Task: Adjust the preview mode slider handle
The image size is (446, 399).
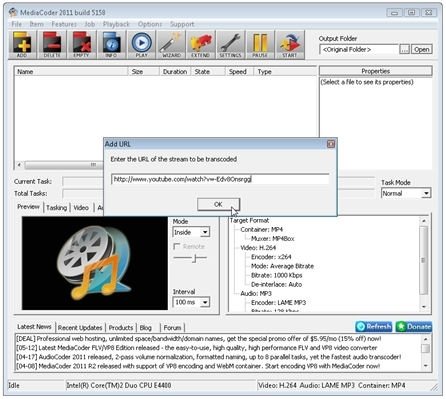Action: tap(195, 258)
